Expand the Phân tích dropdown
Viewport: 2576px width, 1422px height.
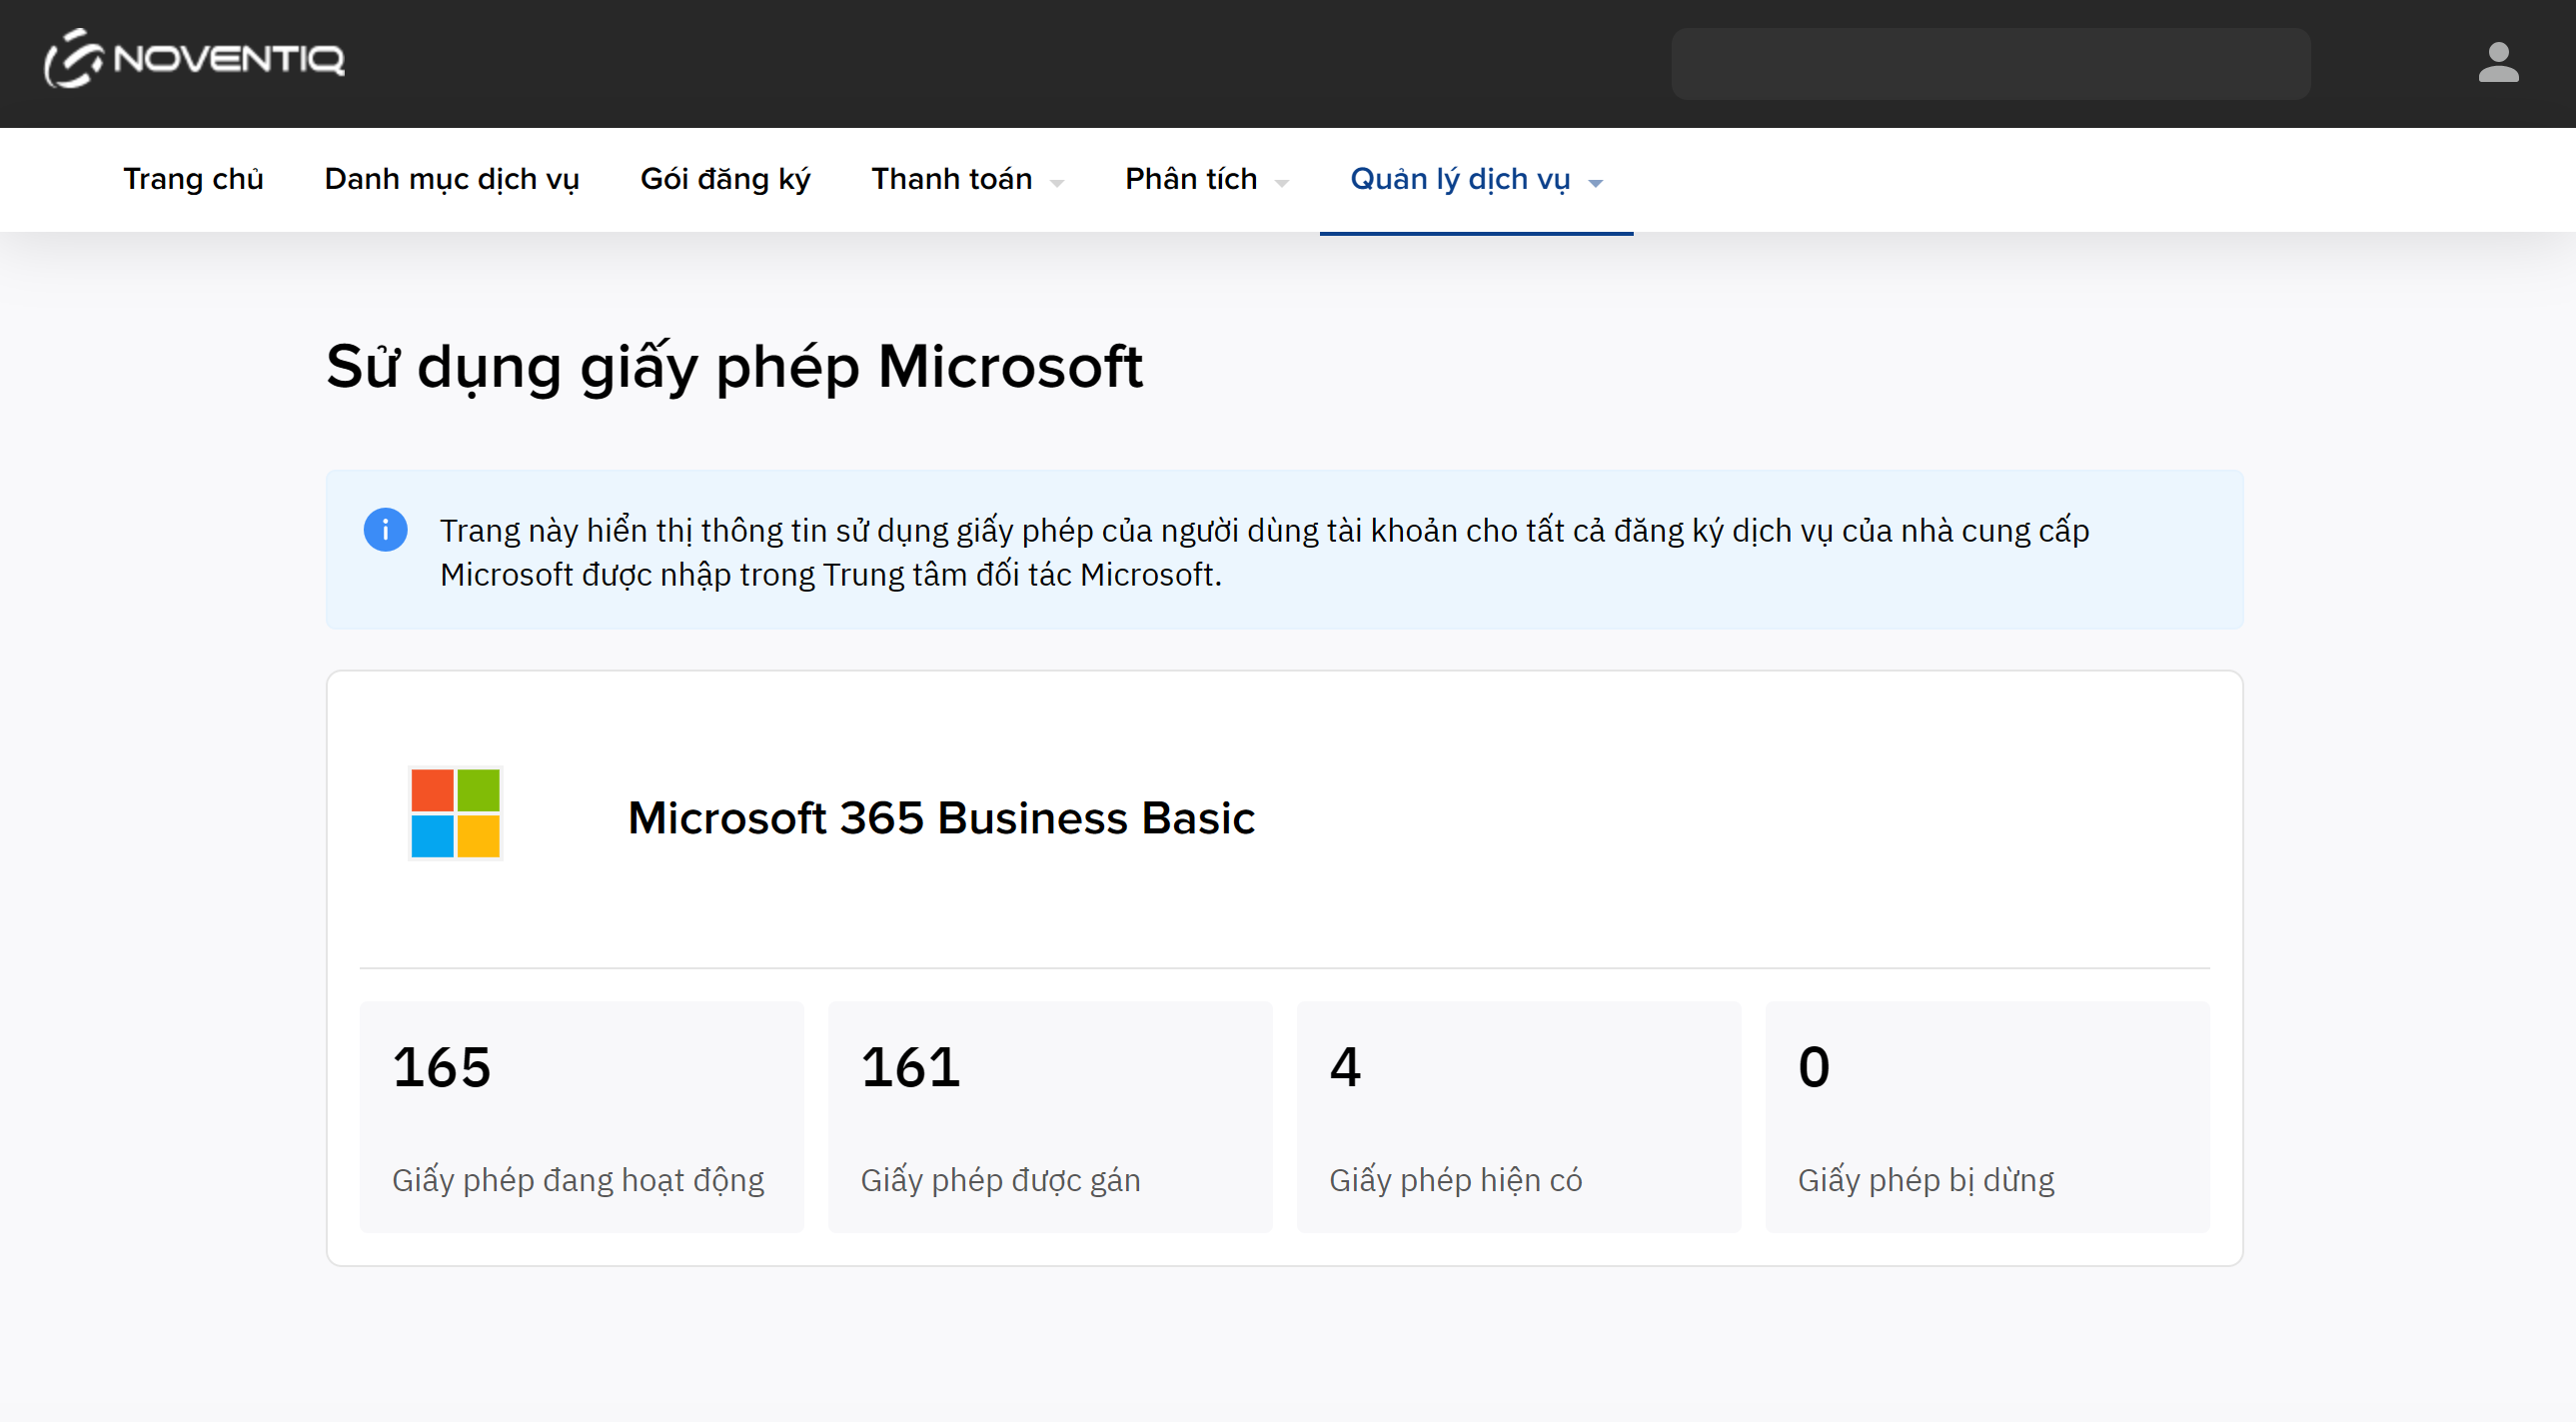pos(1190,179)
